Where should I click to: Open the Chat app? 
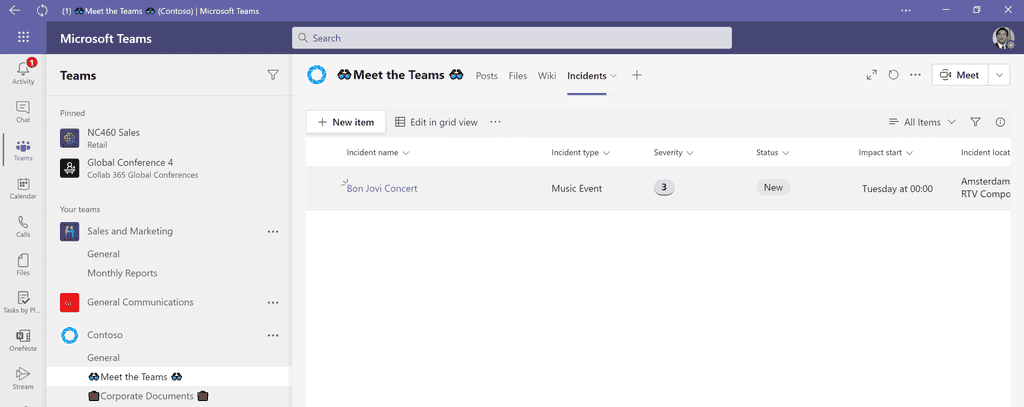point(23,112)
